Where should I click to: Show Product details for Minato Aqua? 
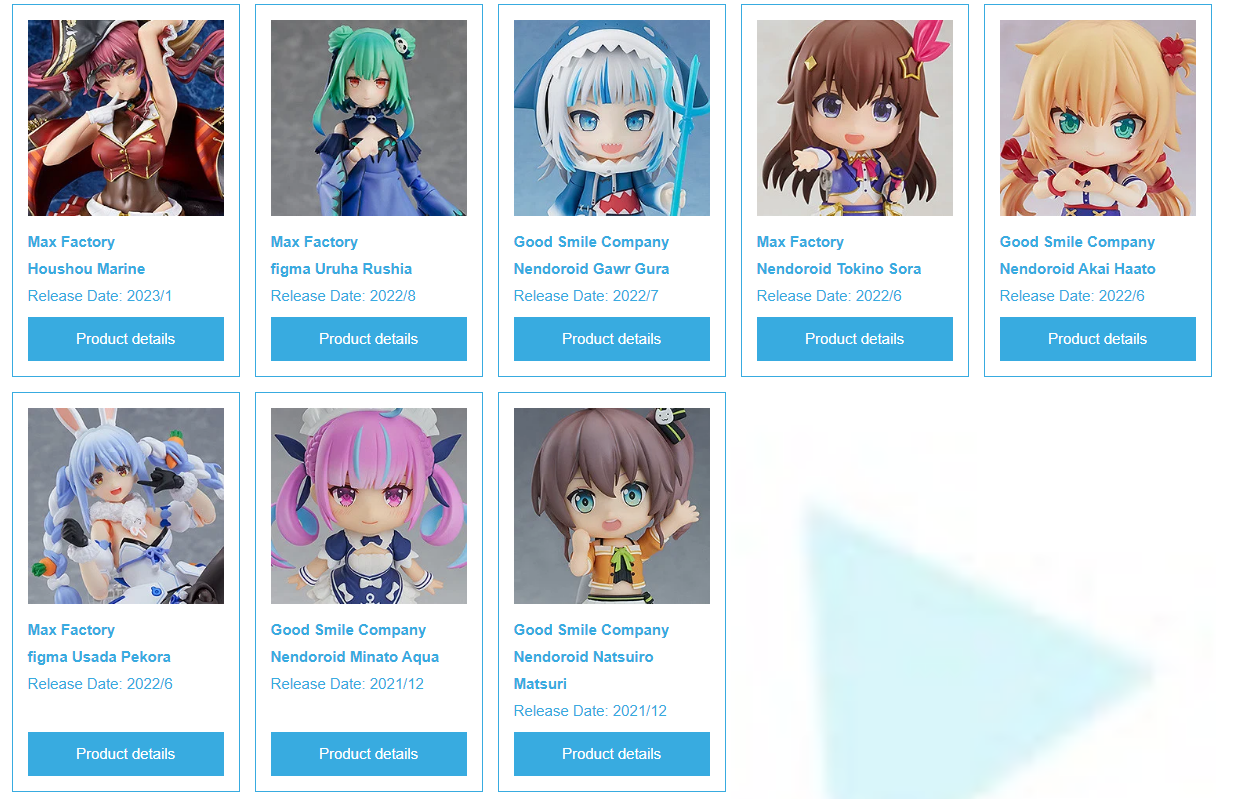tap(369, 754)
